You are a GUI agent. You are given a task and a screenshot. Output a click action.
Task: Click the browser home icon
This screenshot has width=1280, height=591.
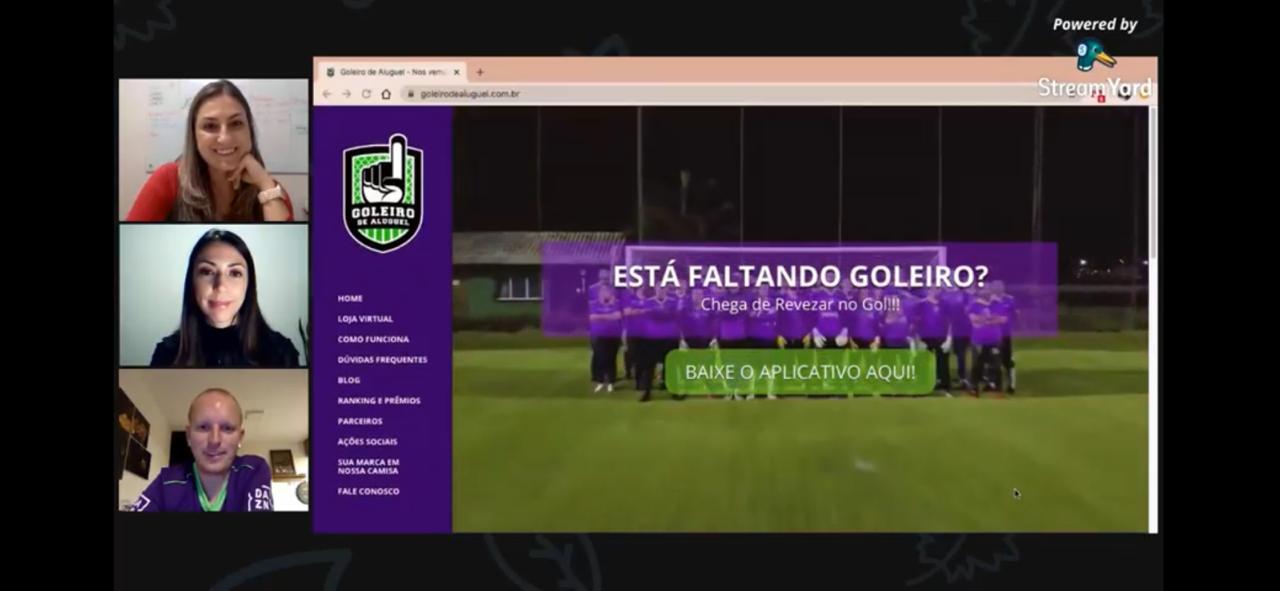(x=386, y=94)
